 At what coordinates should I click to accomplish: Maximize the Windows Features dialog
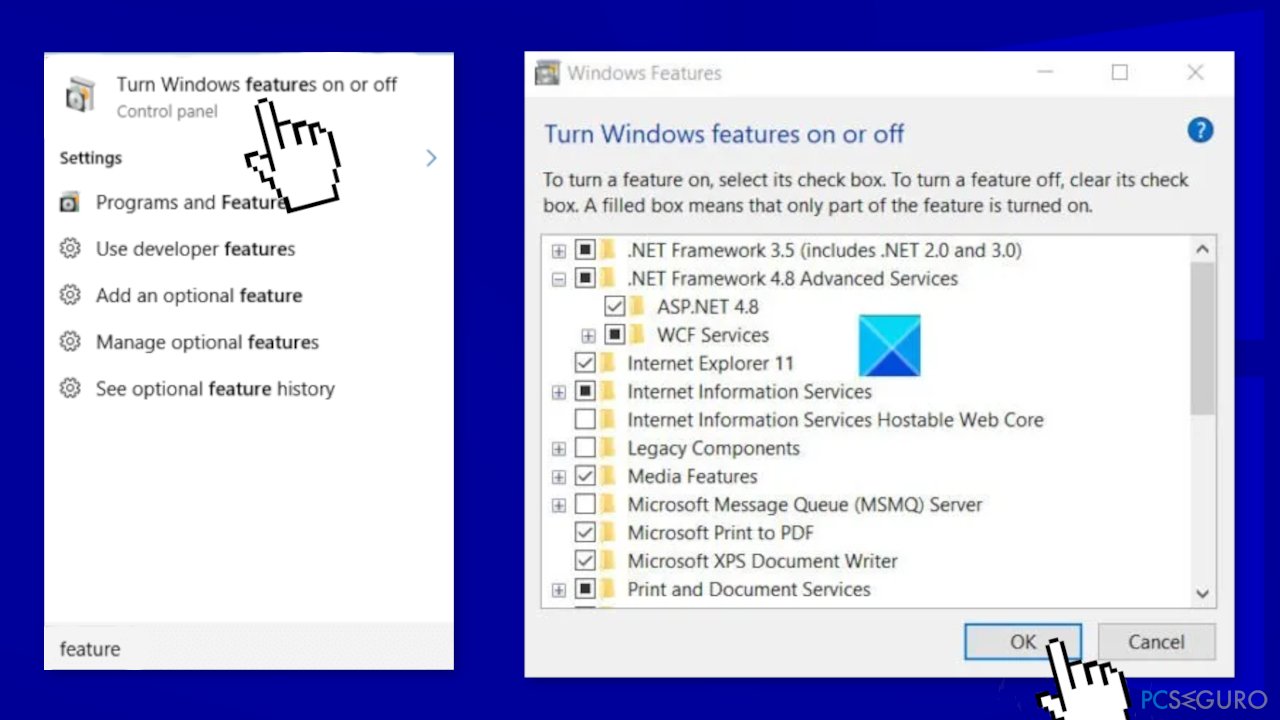pos(1120,73)
